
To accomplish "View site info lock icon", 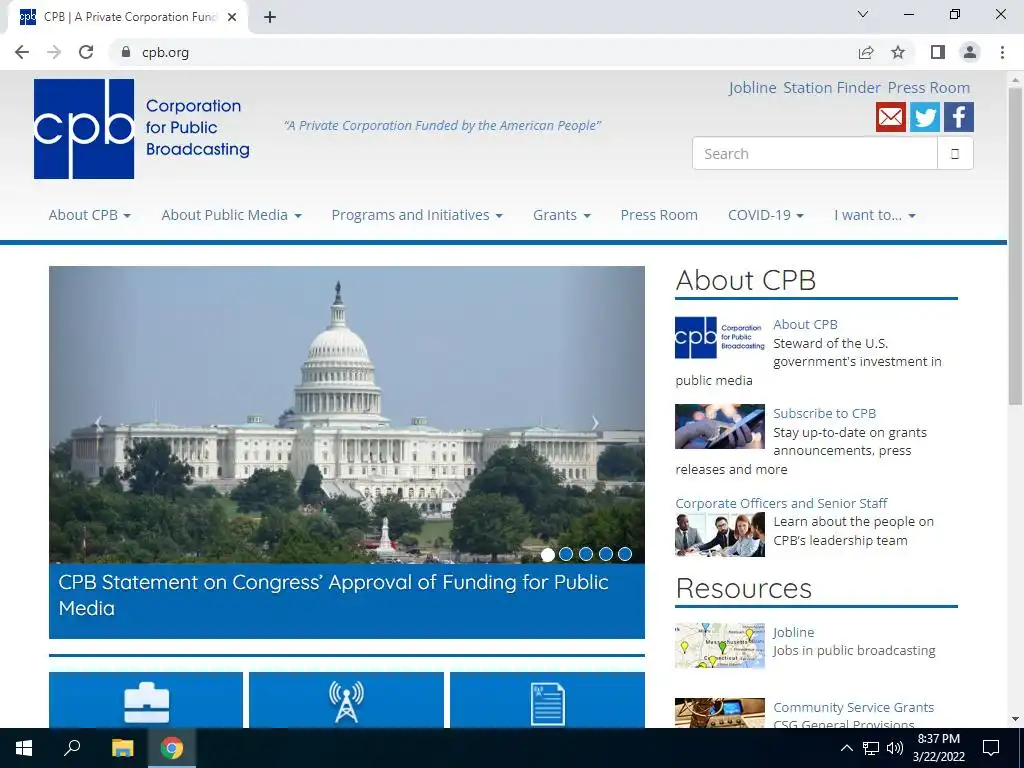I will pos(126,52).
